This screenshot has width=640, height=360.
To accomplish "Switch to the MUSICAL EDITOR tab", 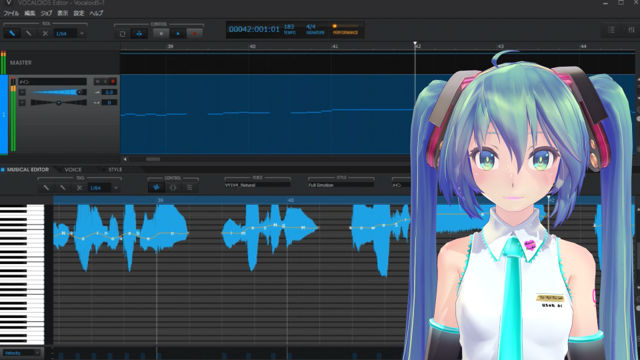I will click(x=28, y=169).
